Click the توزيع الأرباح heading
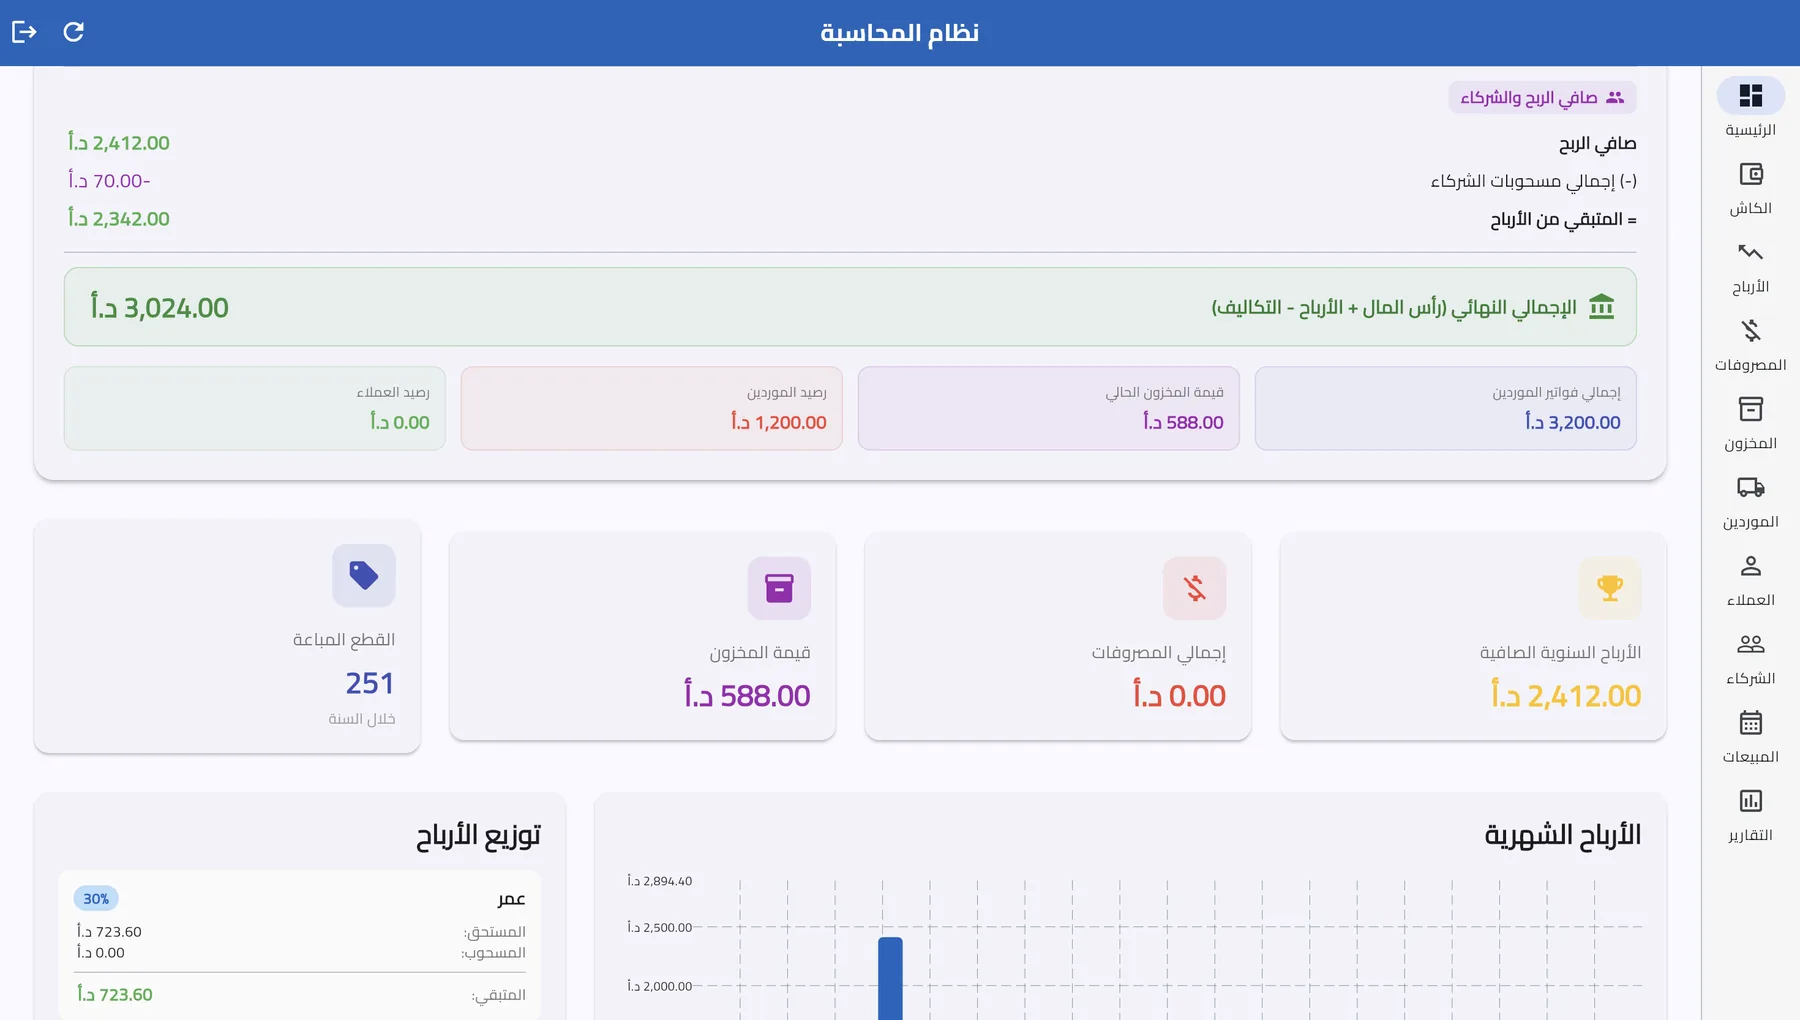This screenshot has height=1020, width=1800. tap(478, 835)
